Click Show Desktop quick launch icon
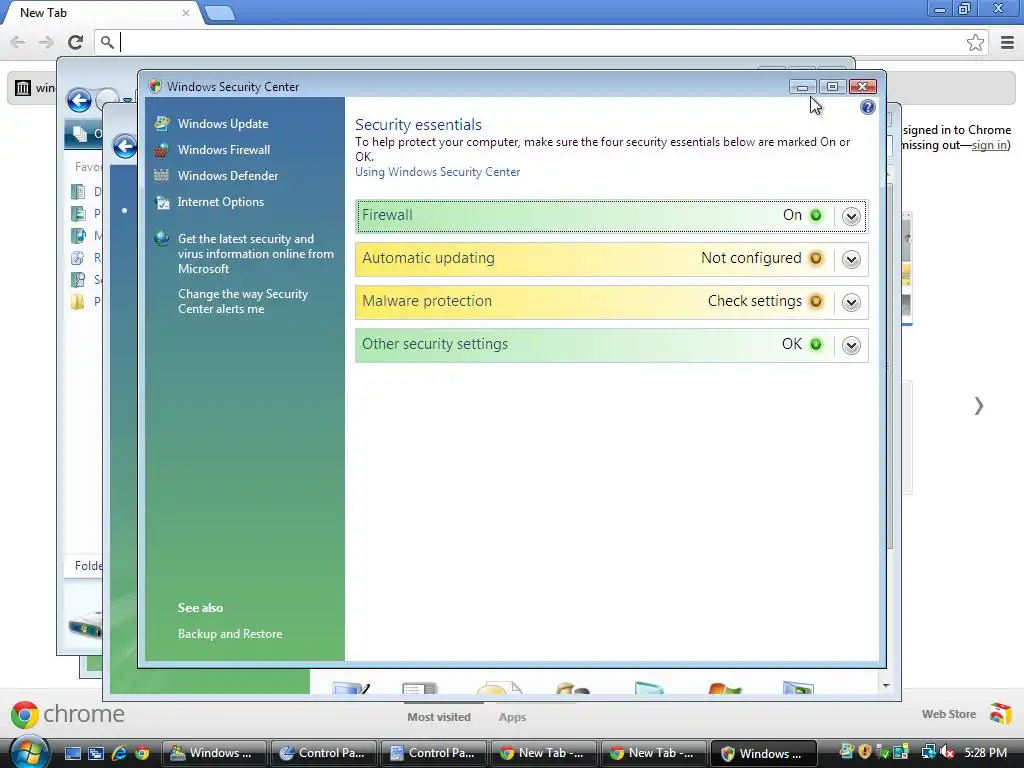 (72, 753)
